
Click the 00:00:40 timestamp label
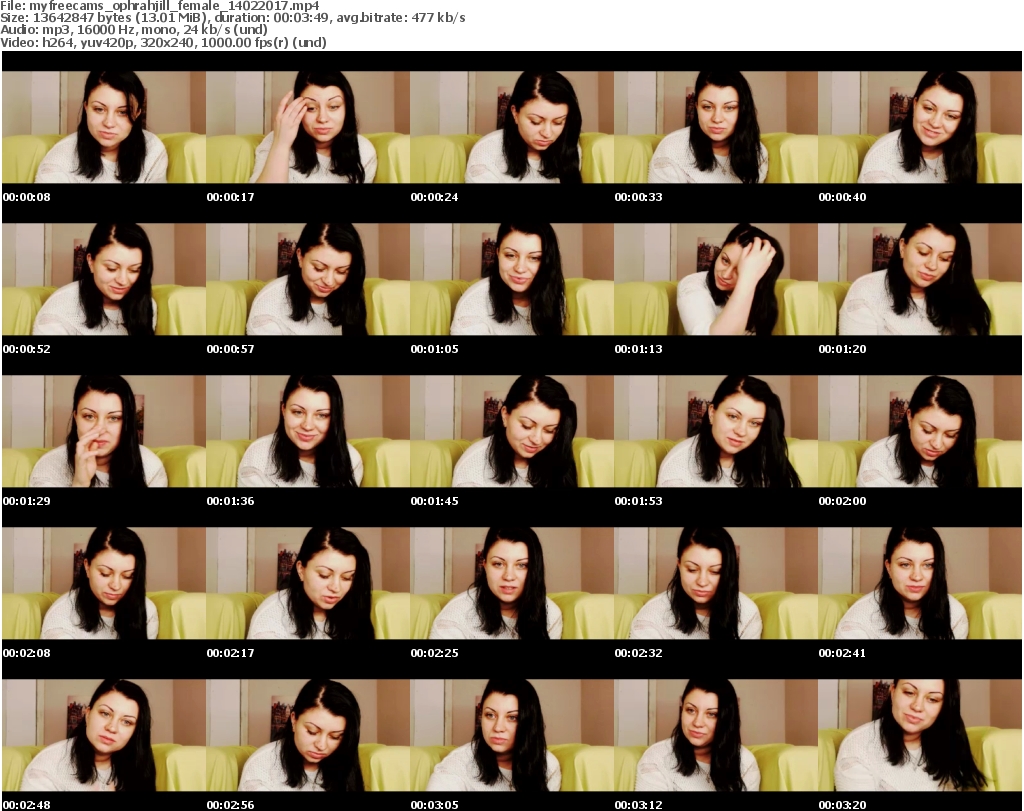click(x=842, y=197)
